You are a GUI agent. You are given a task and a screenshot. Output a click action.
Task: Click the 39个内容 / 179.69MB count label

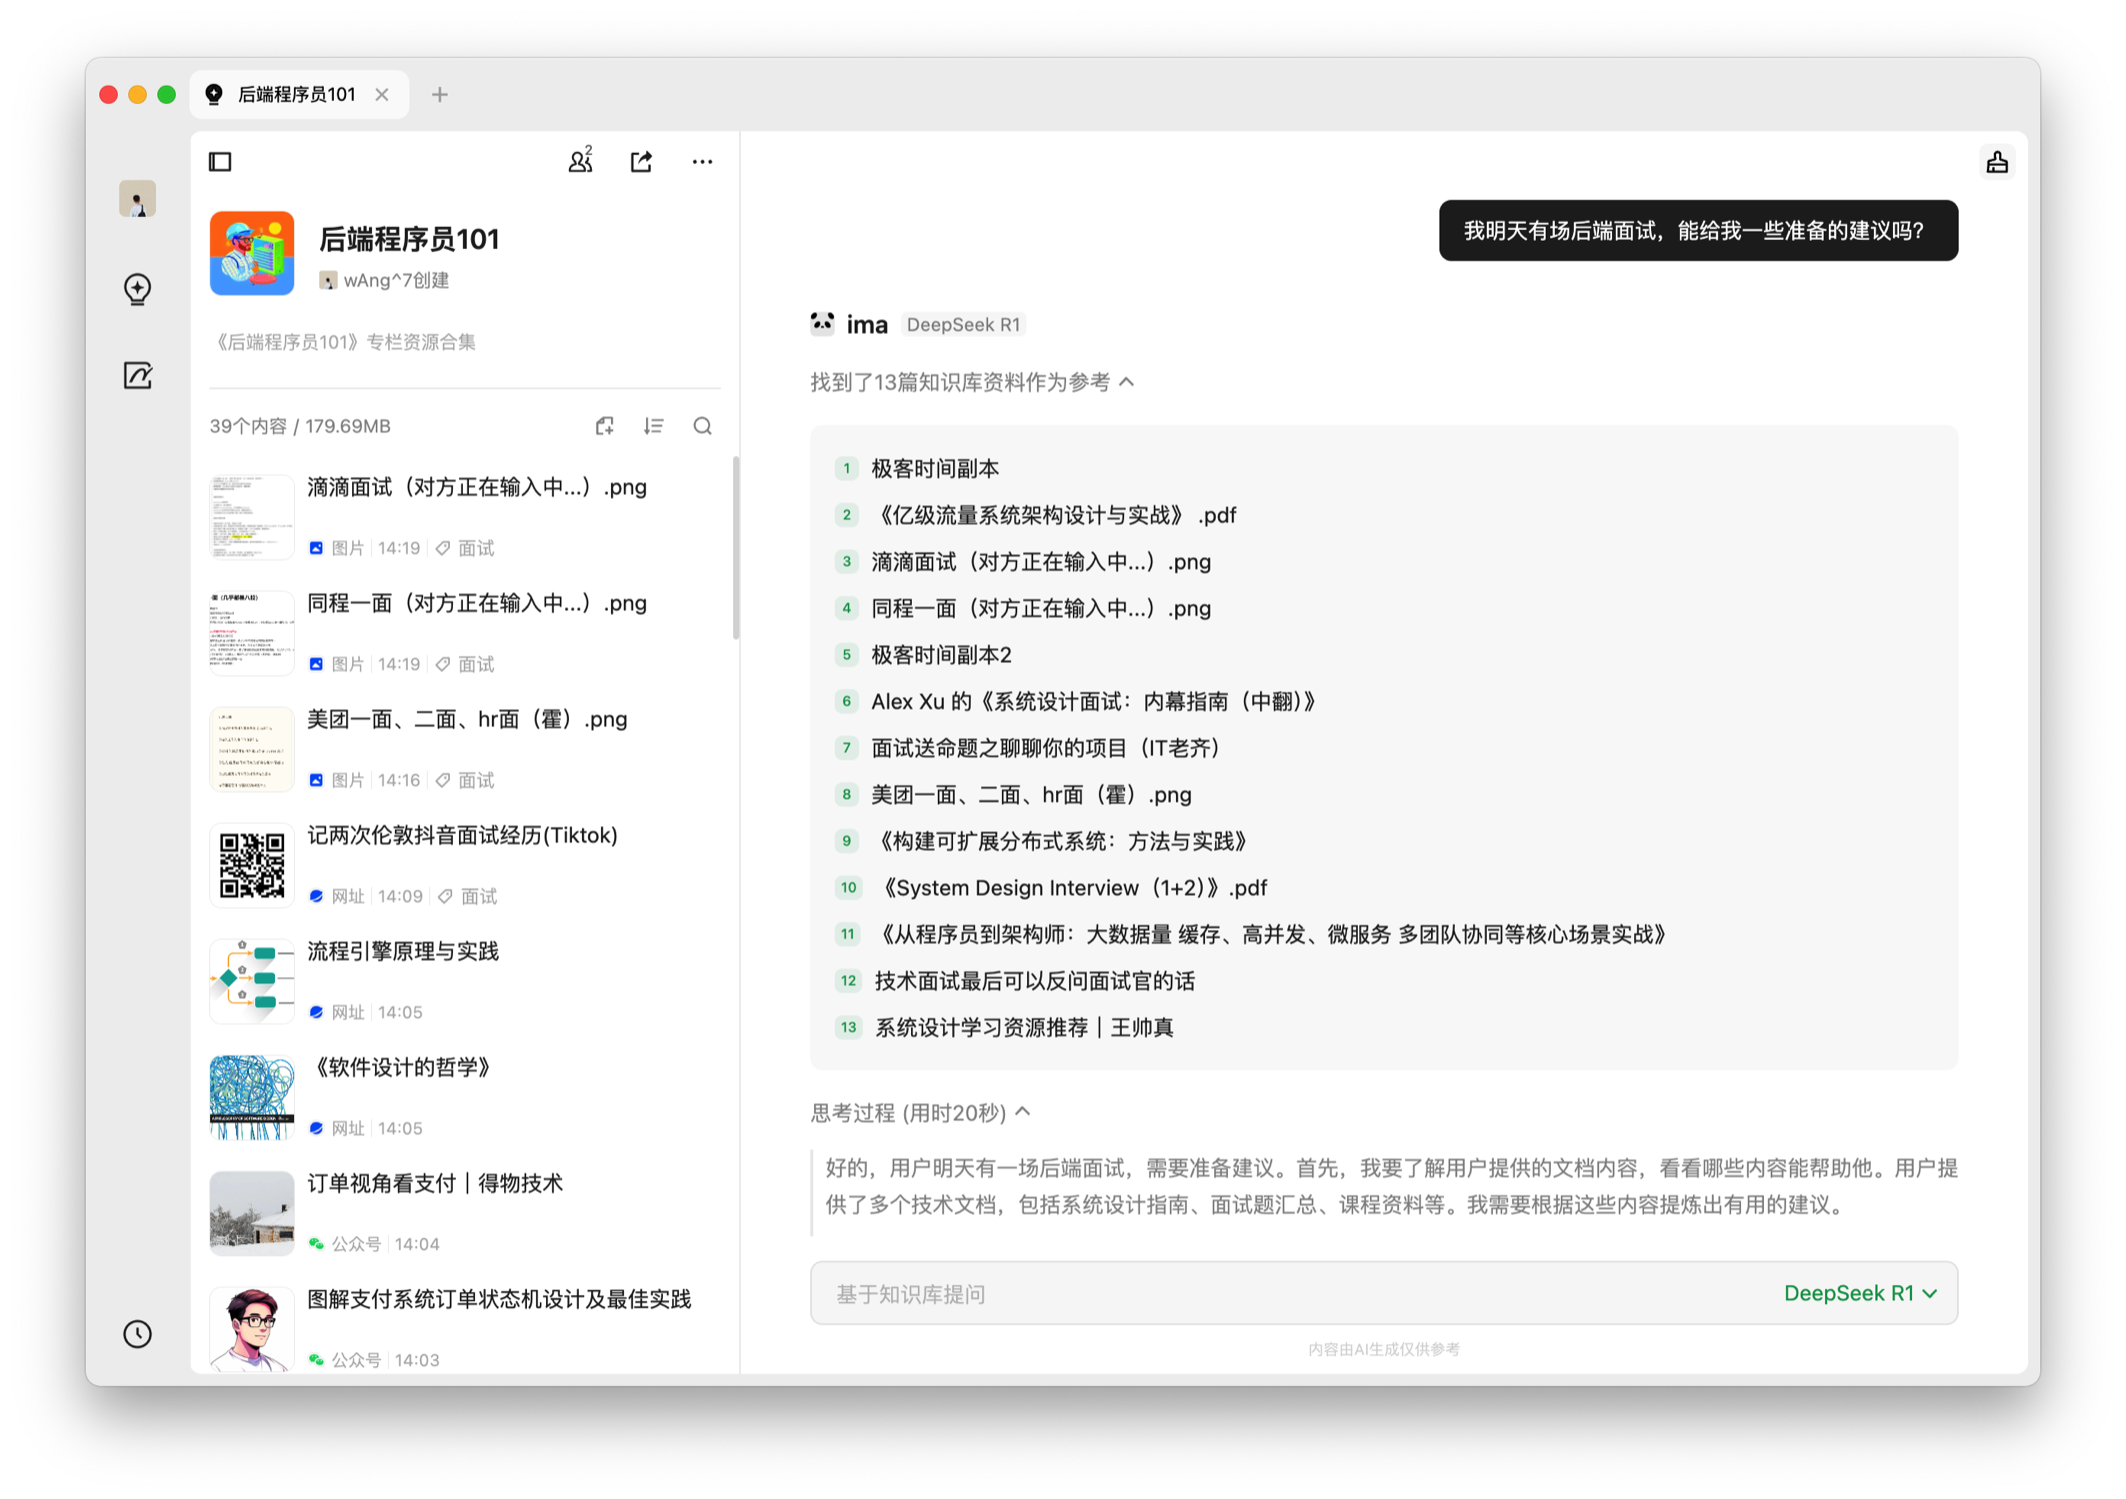tap(300, 426)
